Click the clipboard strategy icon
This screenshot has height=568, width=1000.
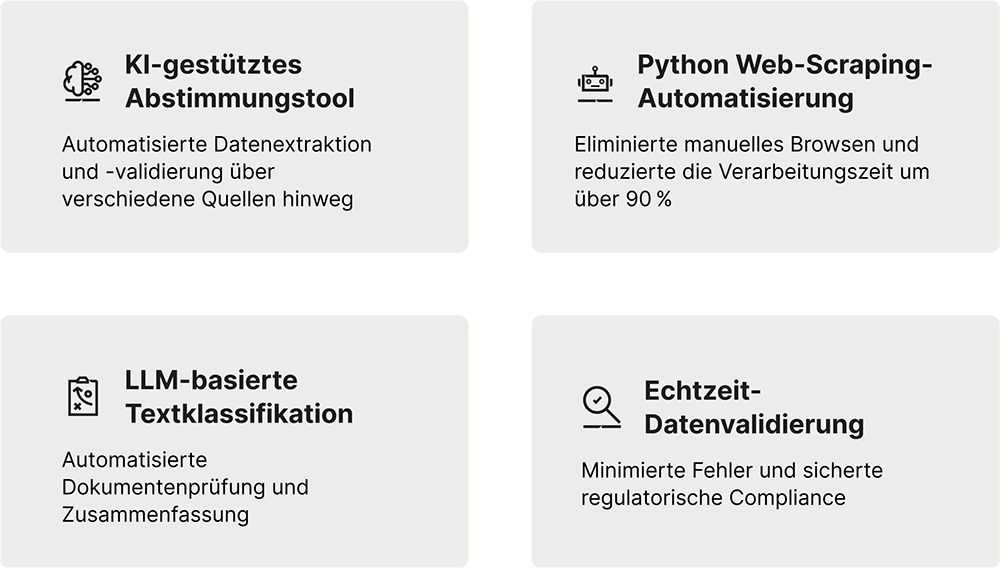[x=82, y=397]
